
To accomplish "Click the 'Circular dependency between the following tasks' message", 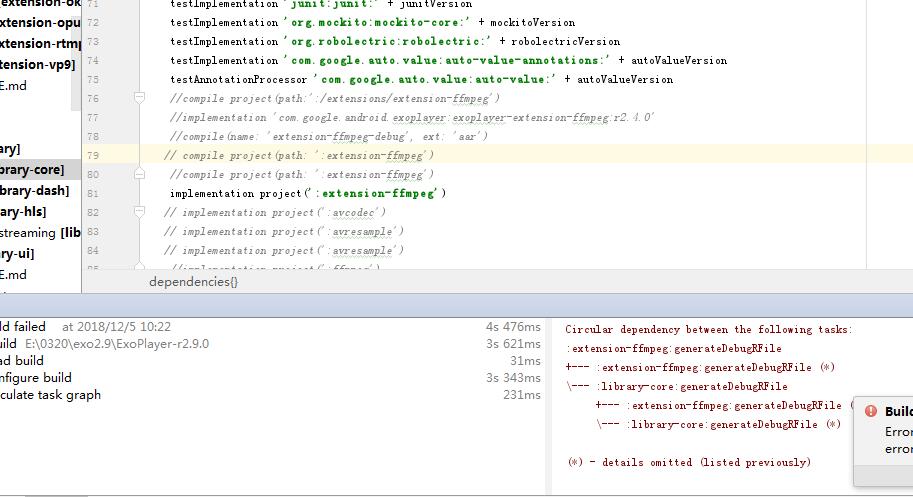I will pos(709,329).
